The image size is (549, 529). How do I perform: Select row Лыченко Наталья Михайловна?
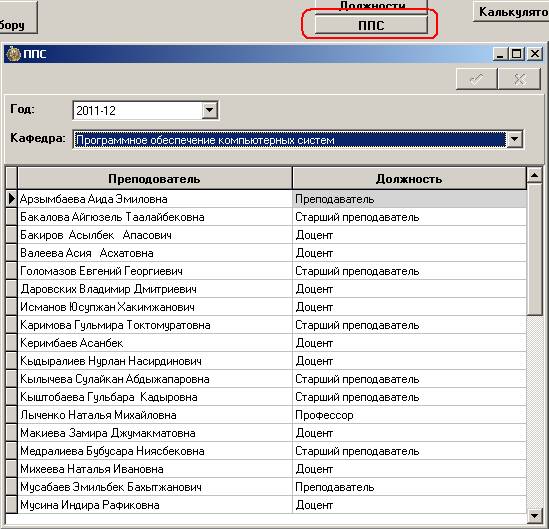[x=266, y=415]
